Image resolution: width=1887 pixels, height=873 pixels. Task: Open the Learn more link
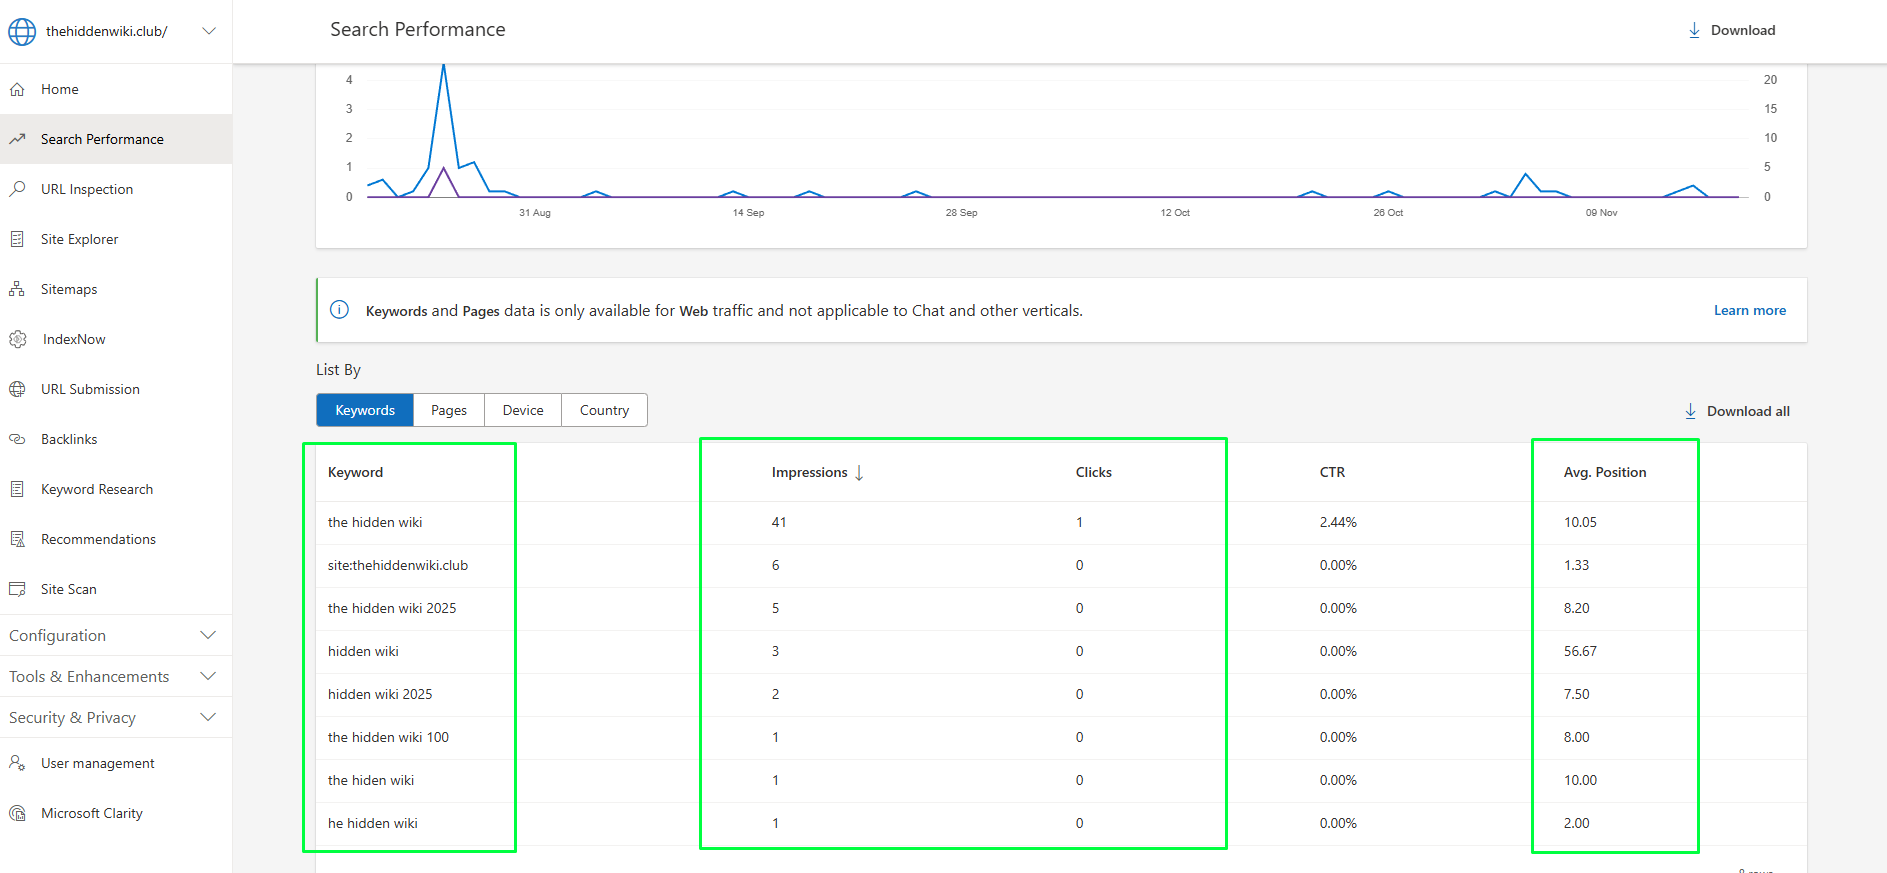click(x=1749, y=310)
